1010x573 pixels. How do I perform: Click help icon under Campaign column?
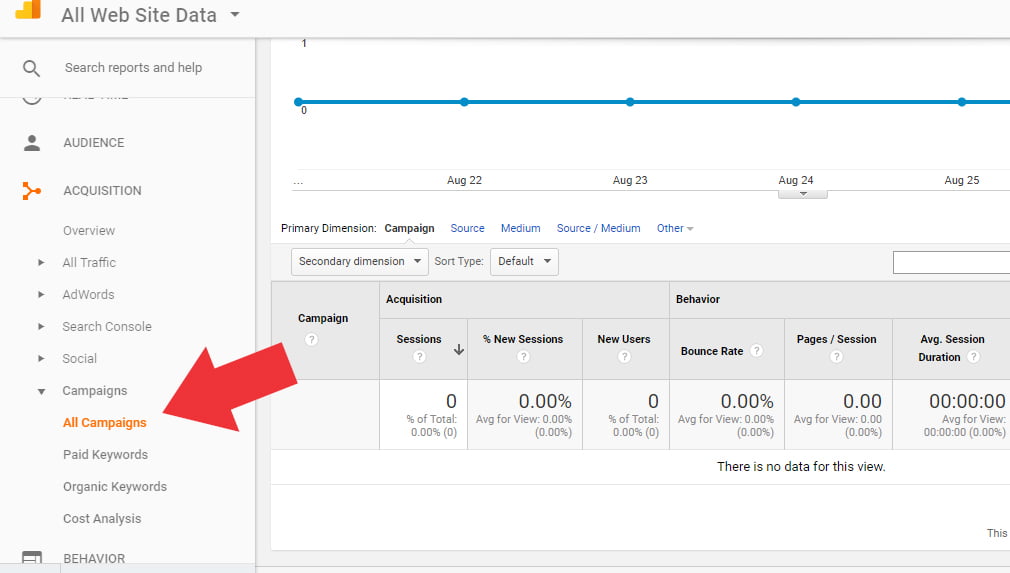tap(311, 340)
